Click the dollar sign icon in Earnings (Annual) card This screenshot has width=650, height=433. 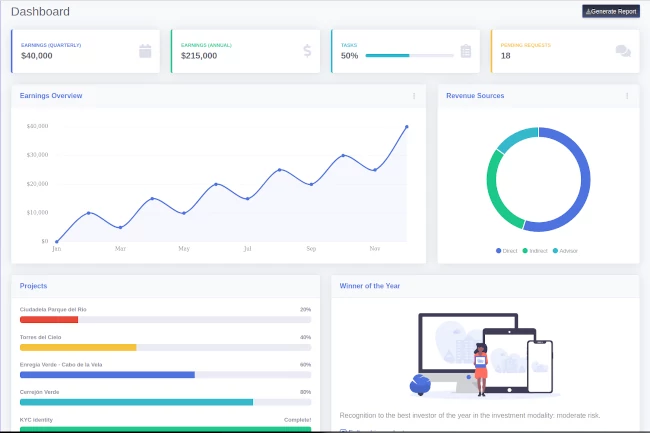307,51
